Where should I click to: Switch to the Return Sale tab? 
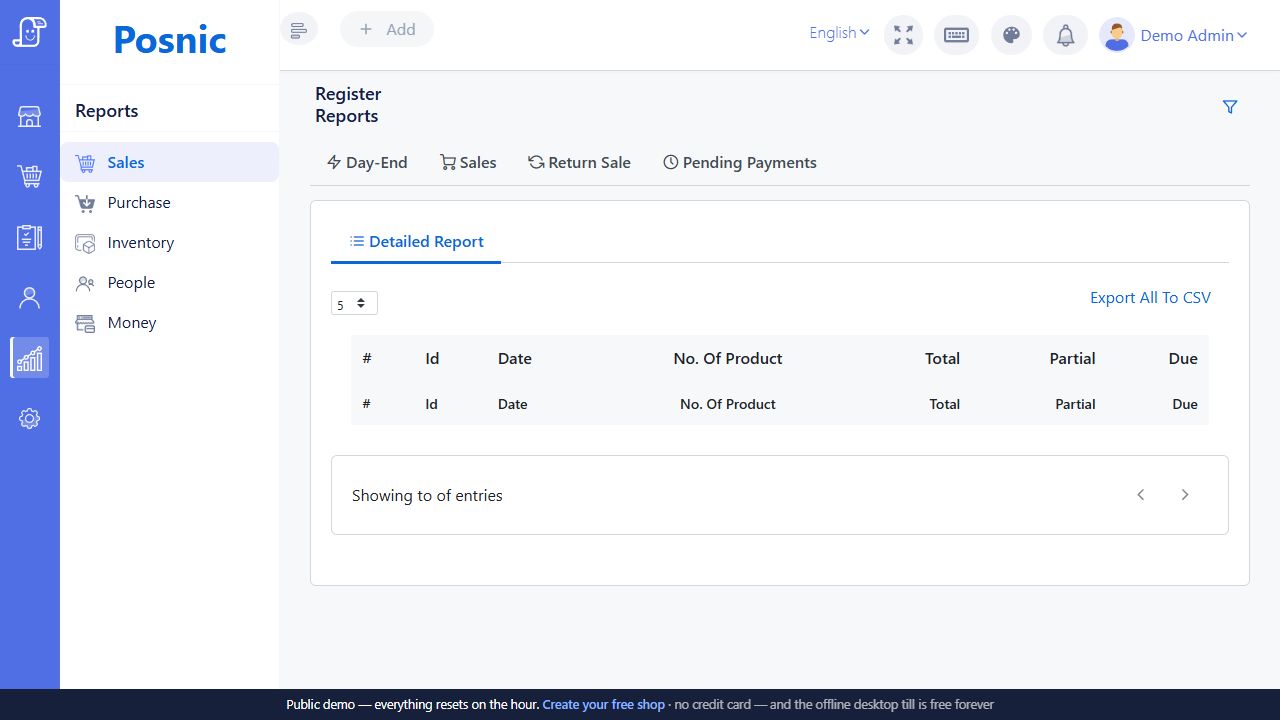[580, 162]
